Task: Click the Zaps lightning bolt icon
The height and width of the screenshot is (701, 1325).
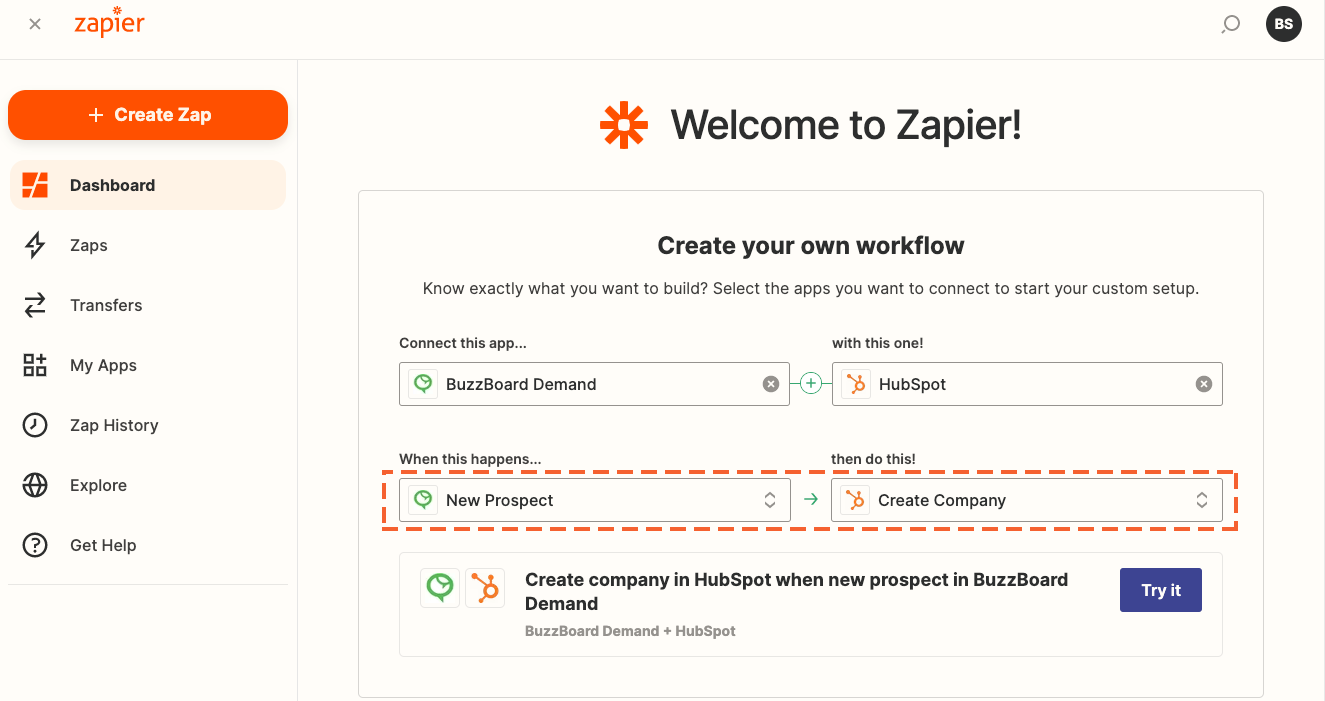Action: click(35, 245)
